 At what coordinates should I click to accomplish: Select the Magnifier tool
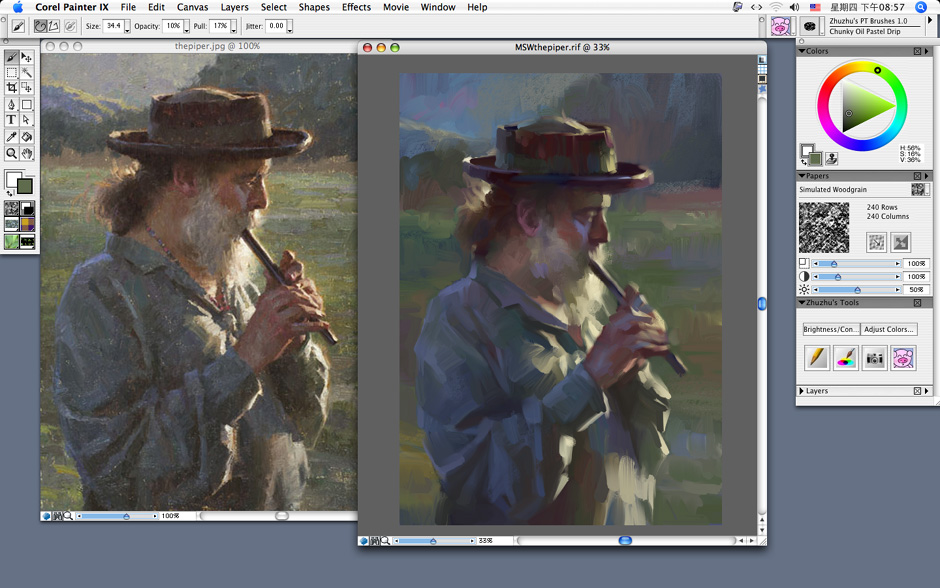11,153
